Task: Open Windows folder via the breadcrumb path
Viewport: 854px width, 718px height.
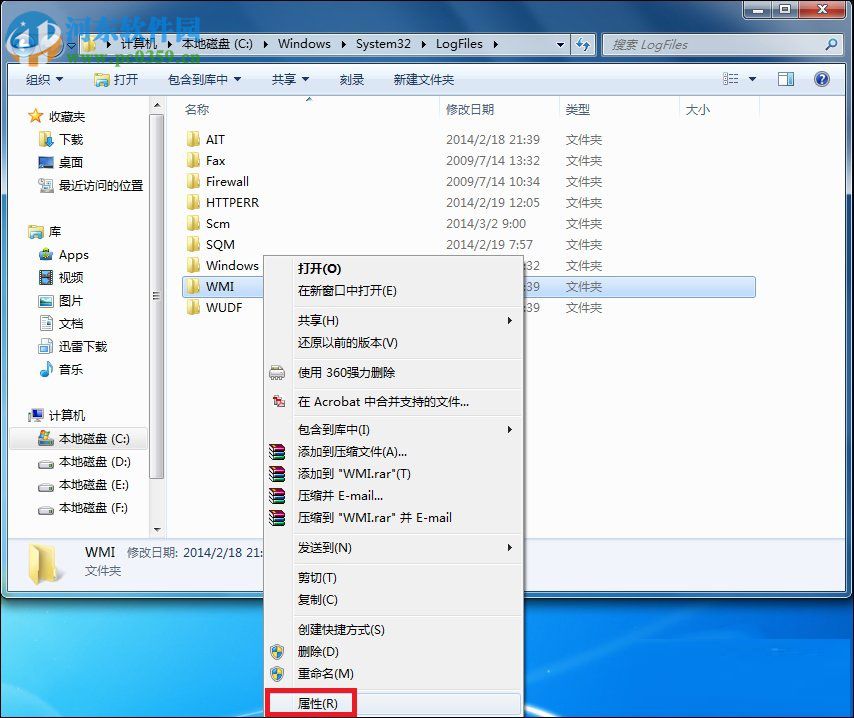Action: 304,43
